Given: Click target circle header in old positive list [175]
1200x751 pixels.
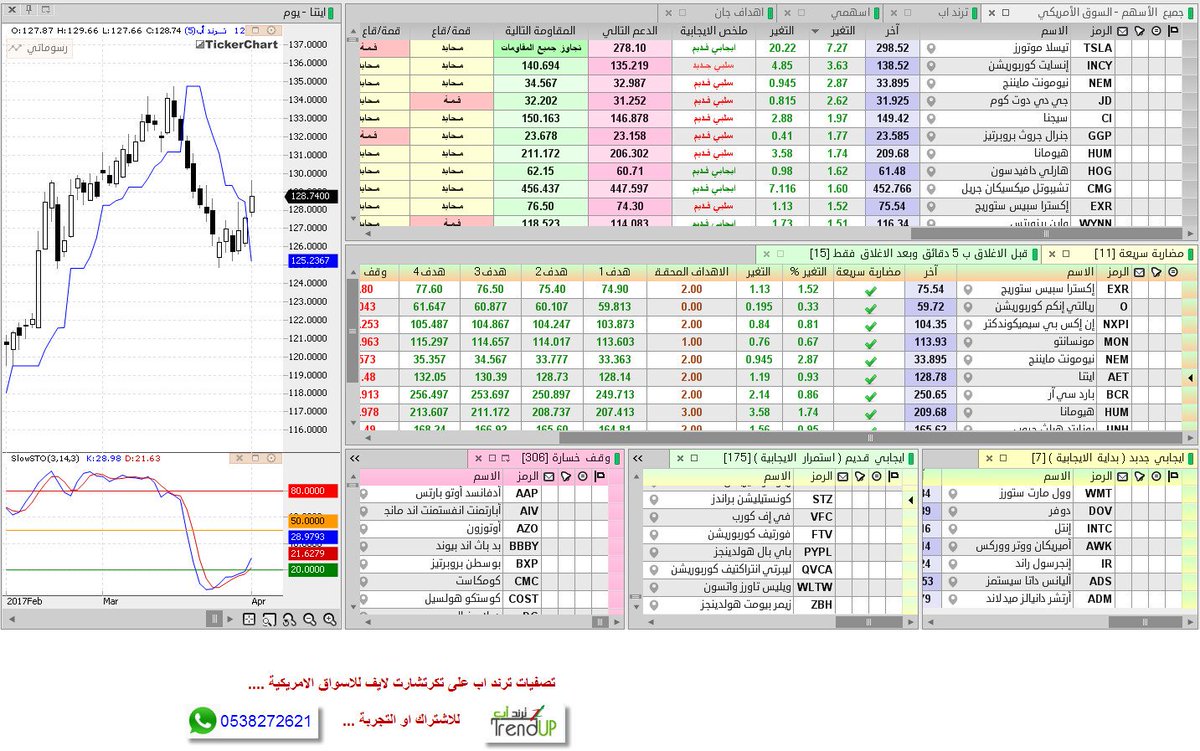Looking at the screenshot, I should 877,476.
